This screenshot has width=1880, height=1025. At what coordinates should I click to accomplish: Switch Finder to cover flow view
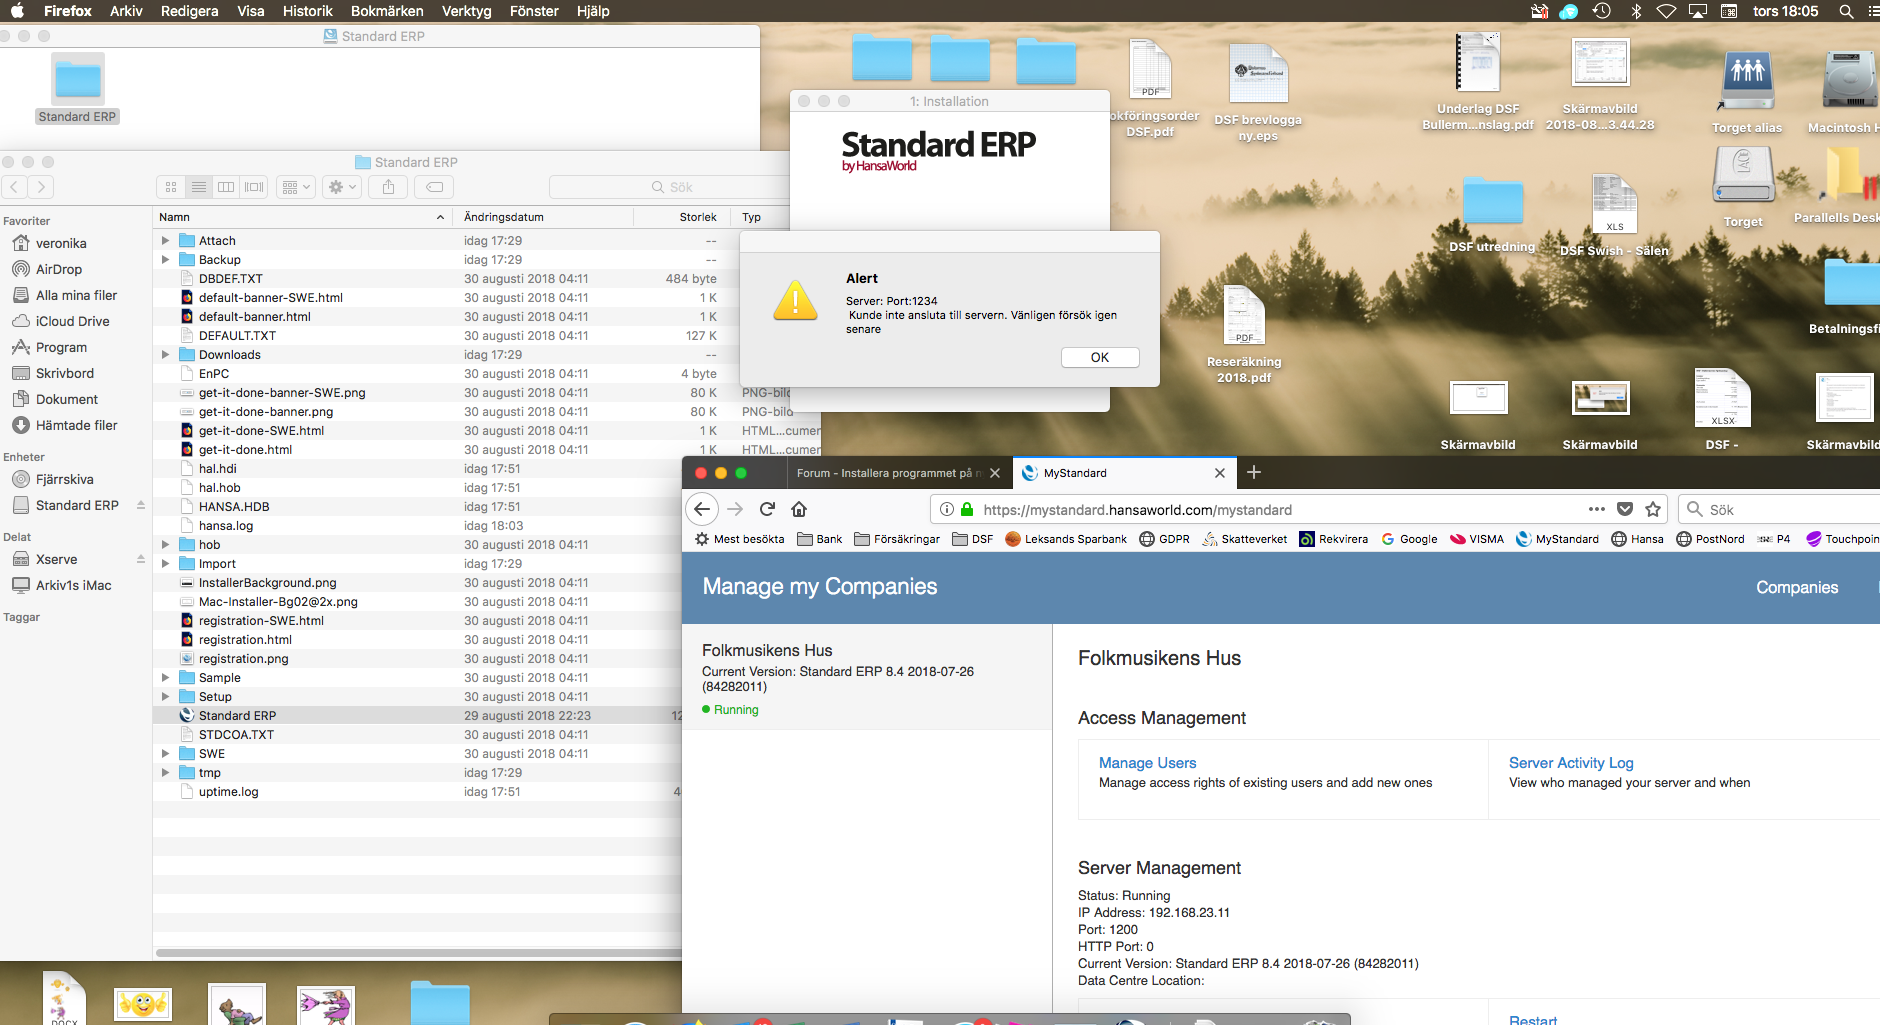click(x=255, y=187)
